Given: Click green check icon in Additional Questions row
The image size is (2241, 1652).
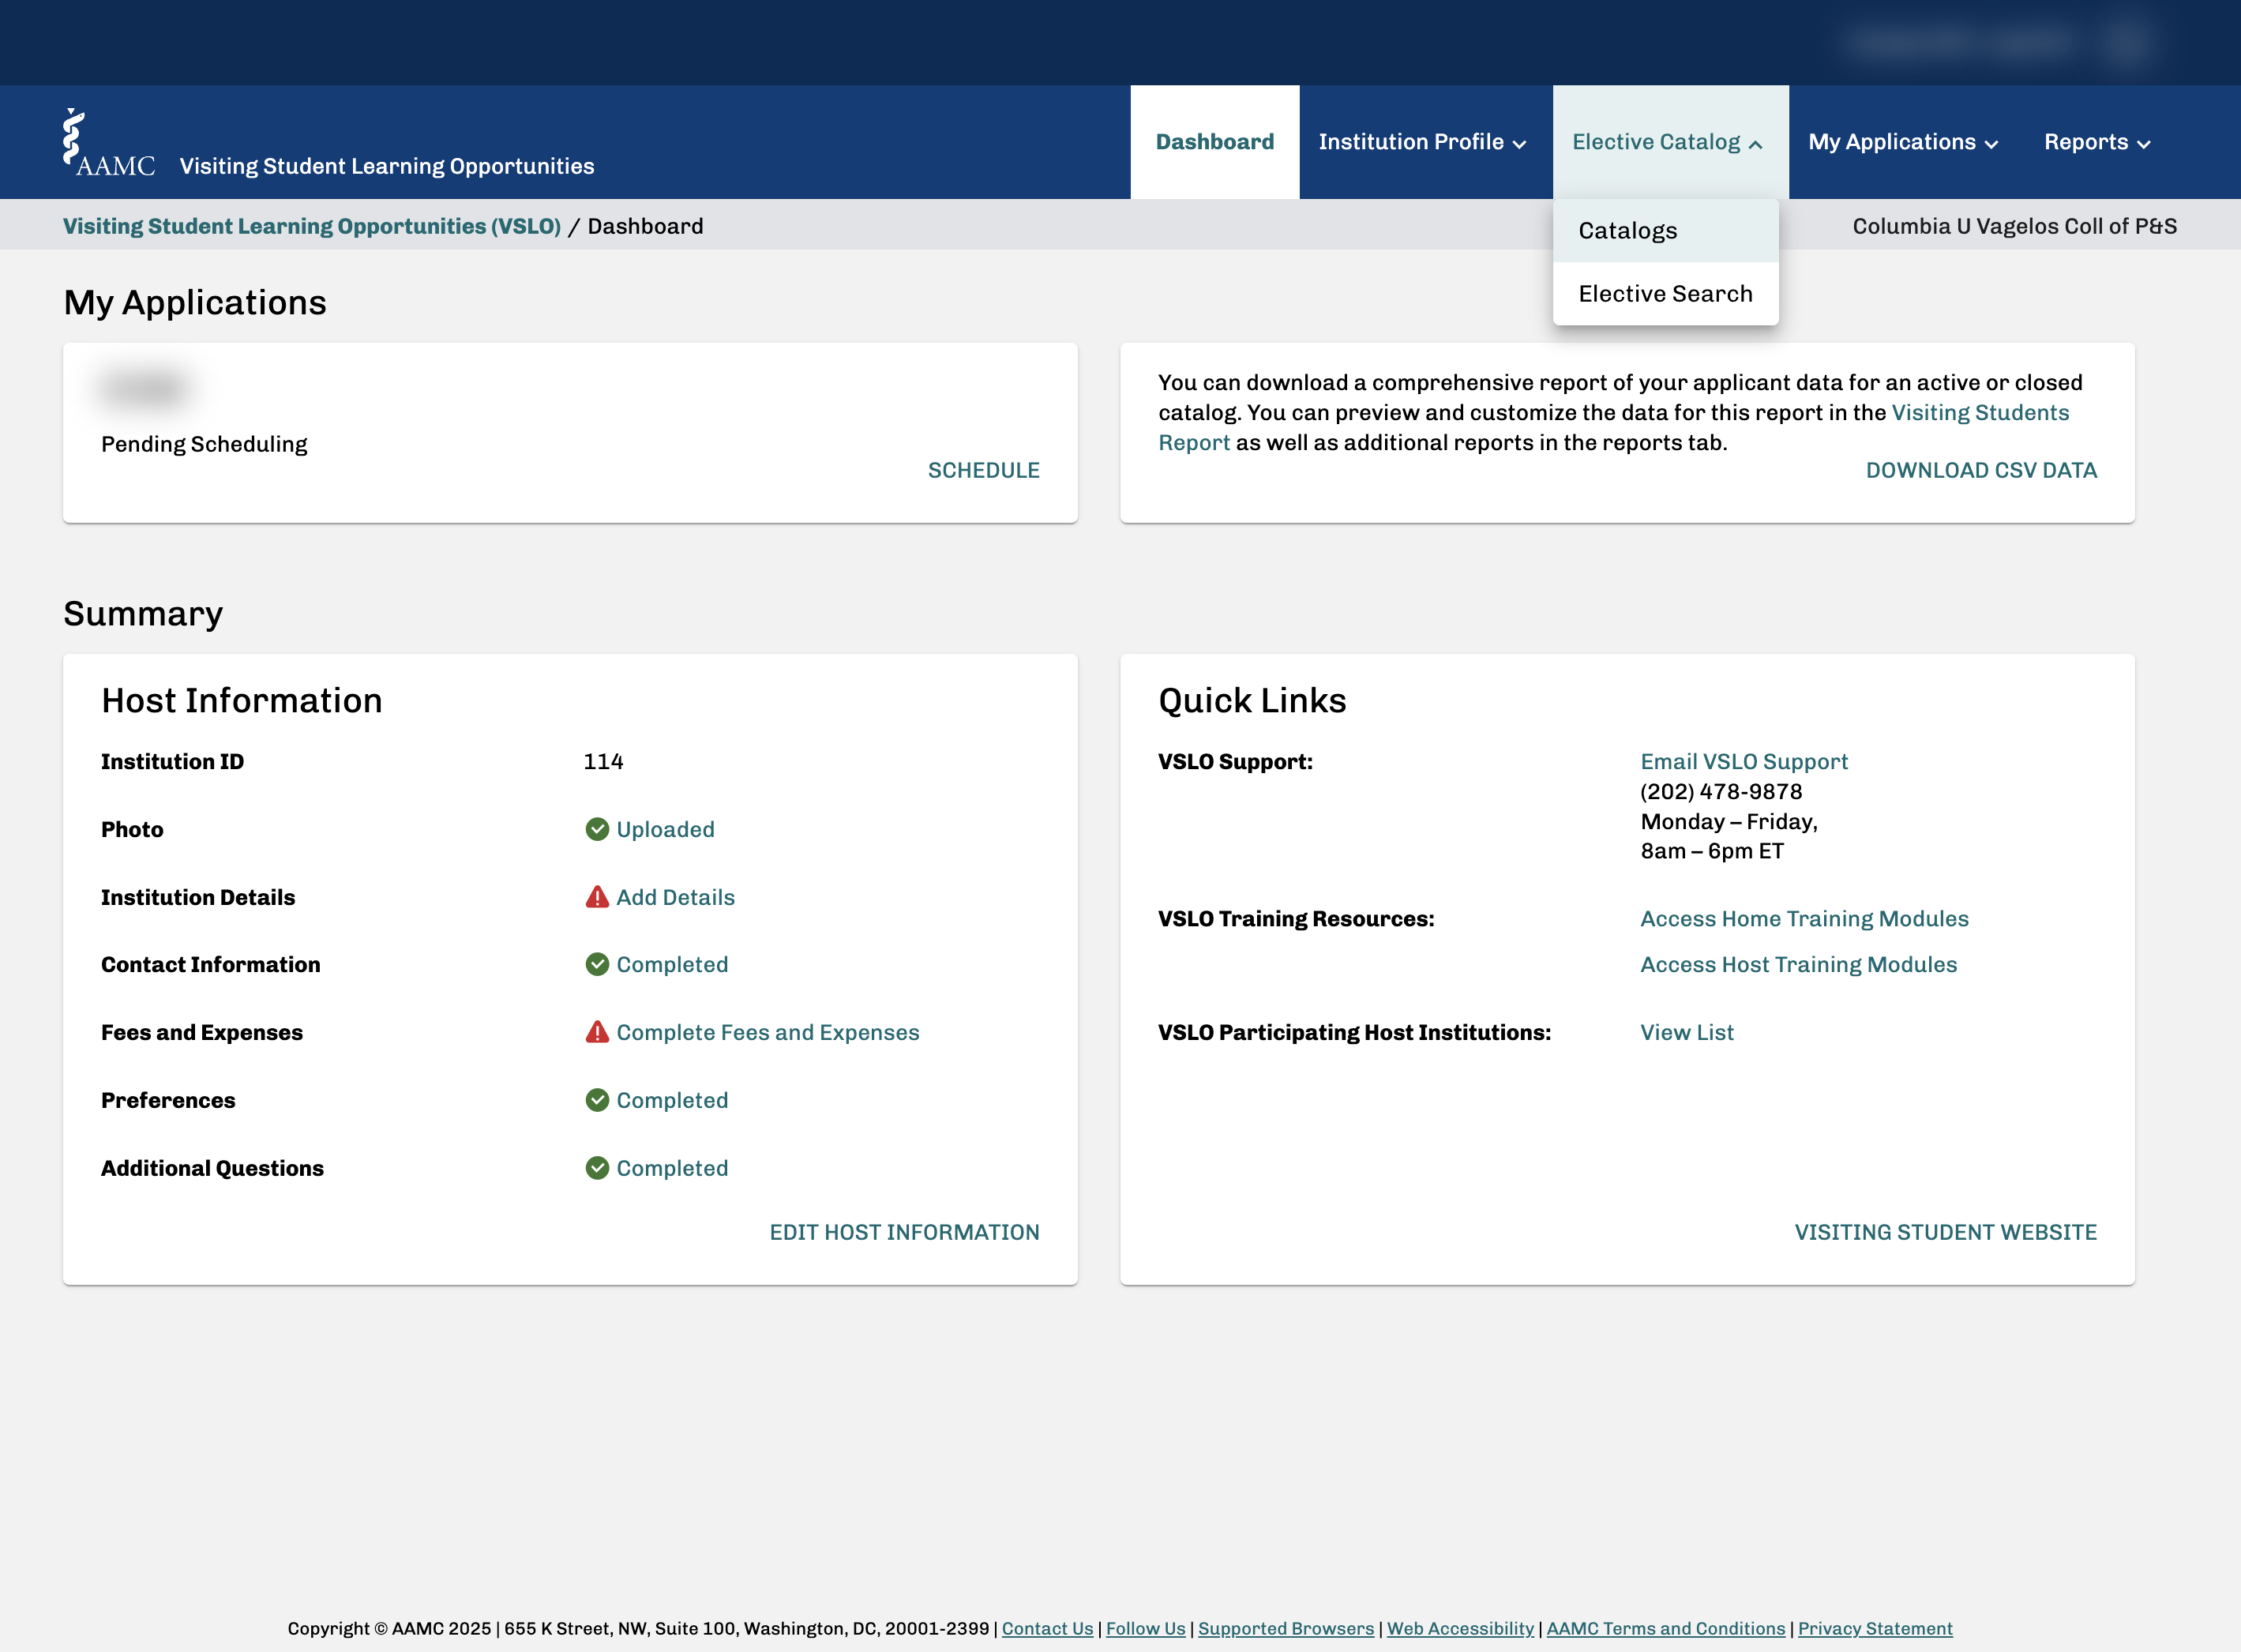Looking at the screenshot, I should 597,1168.
